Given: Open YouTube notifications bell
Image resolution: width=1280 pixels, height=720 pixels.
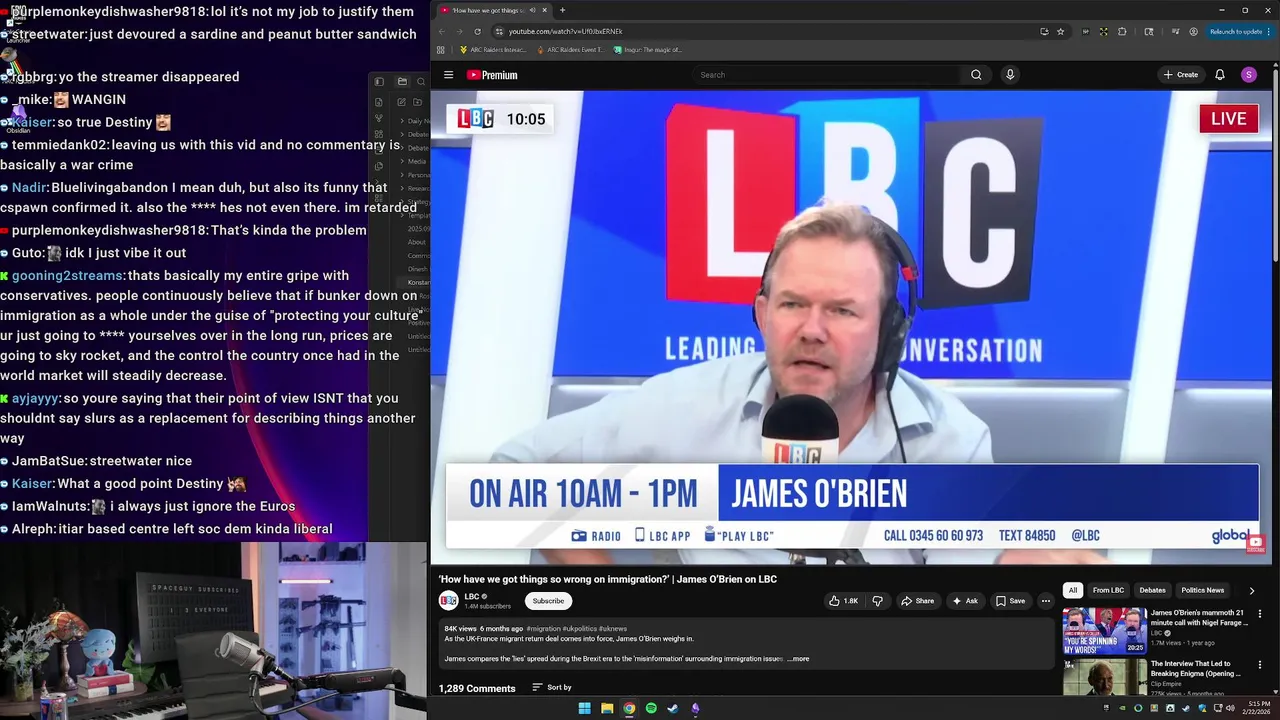Looking at the screenshot, I should point(1220,75).
